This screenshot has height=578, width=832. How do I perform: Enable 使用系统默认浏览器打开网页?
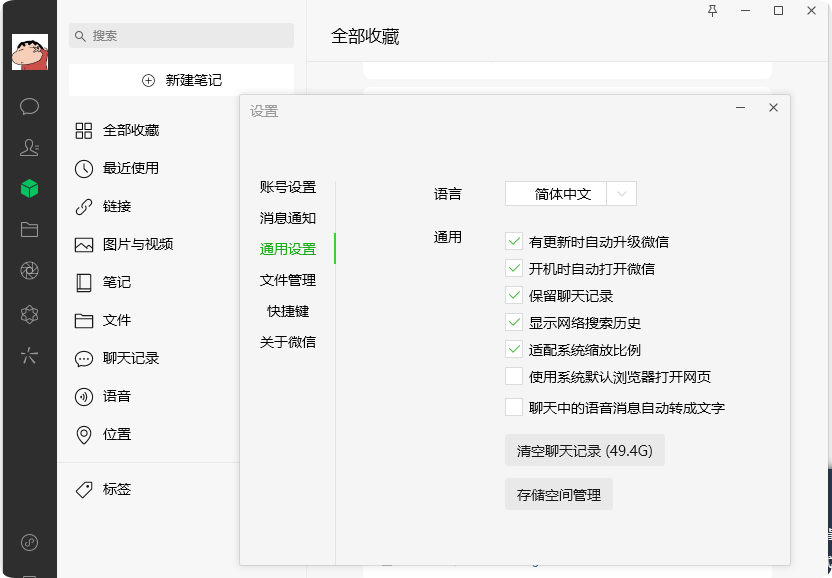coord(514,377)
